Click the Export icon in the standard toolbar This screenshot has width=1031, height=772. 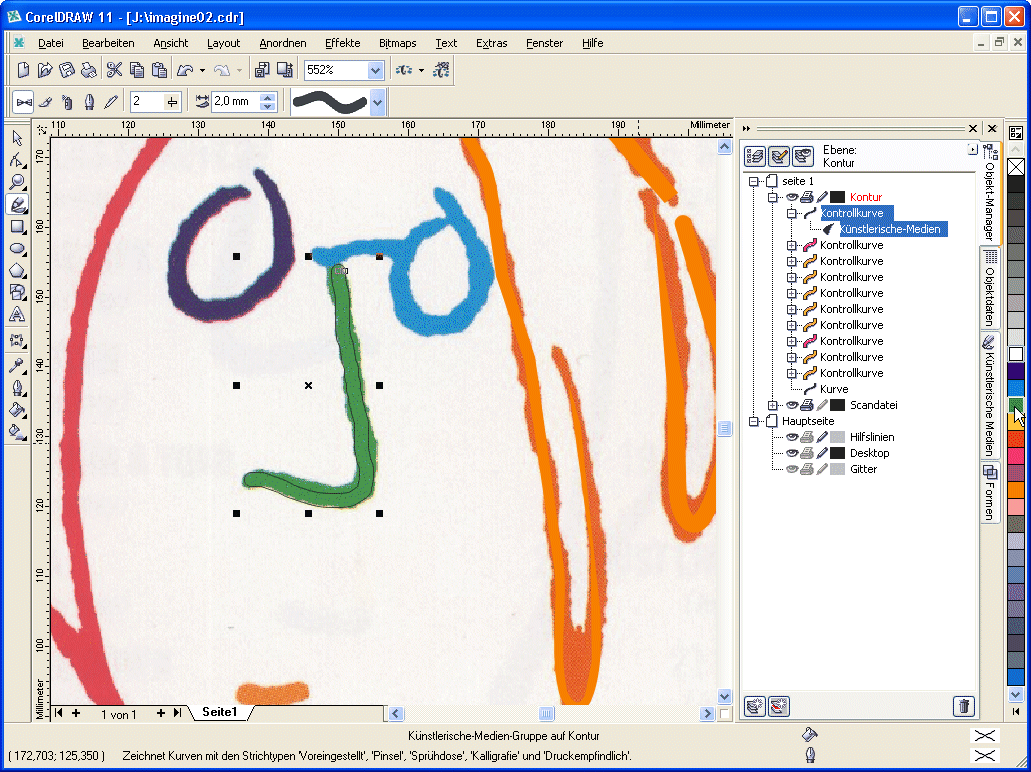(x=285, y=70)
